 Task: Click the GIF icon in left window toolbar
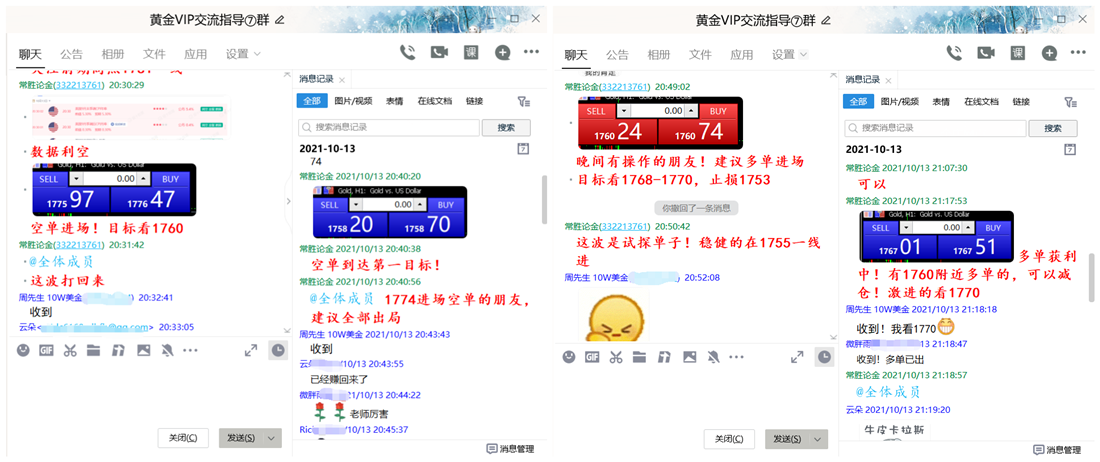46,351
